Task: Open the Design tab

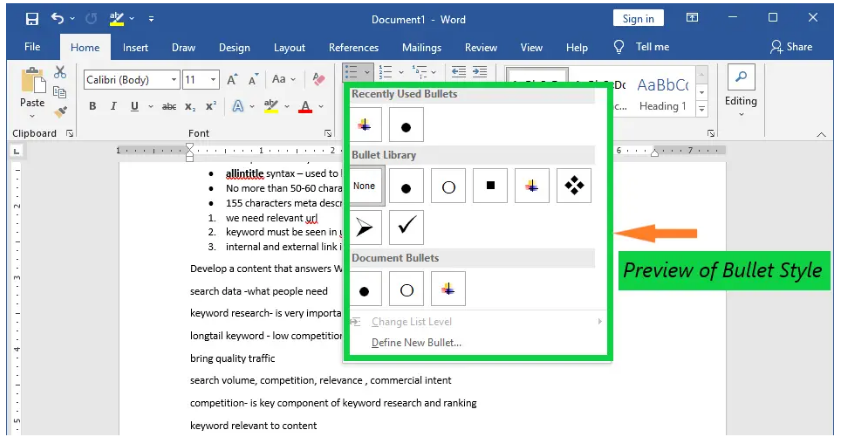Action: 234,47
